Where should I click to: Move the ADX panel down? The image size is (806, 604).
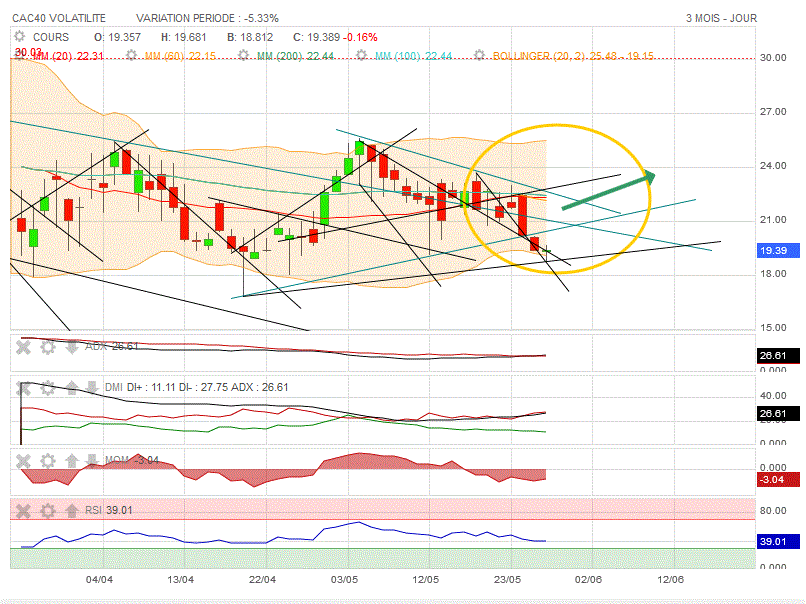(x=72, y=347)
